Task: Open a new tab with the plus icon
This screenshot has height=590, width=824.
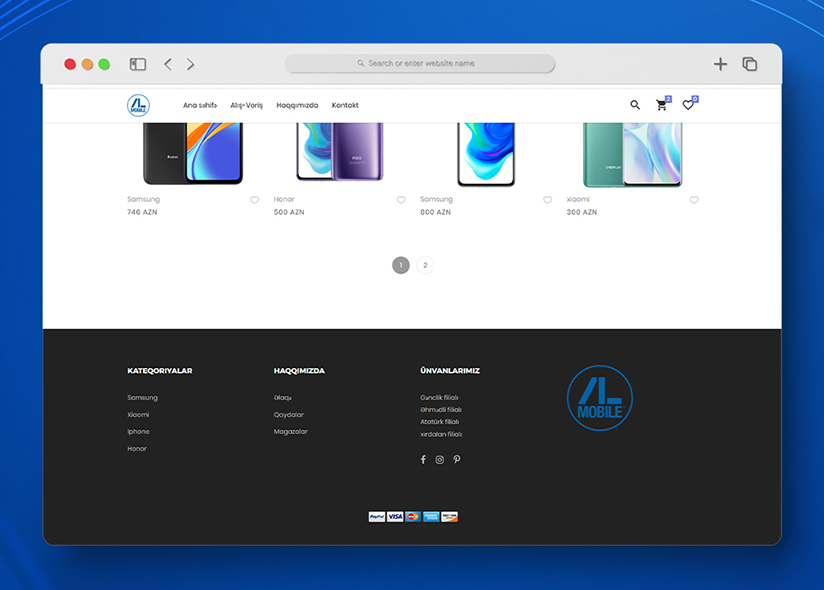Action: pyautogui.click(x=720, y=64)
